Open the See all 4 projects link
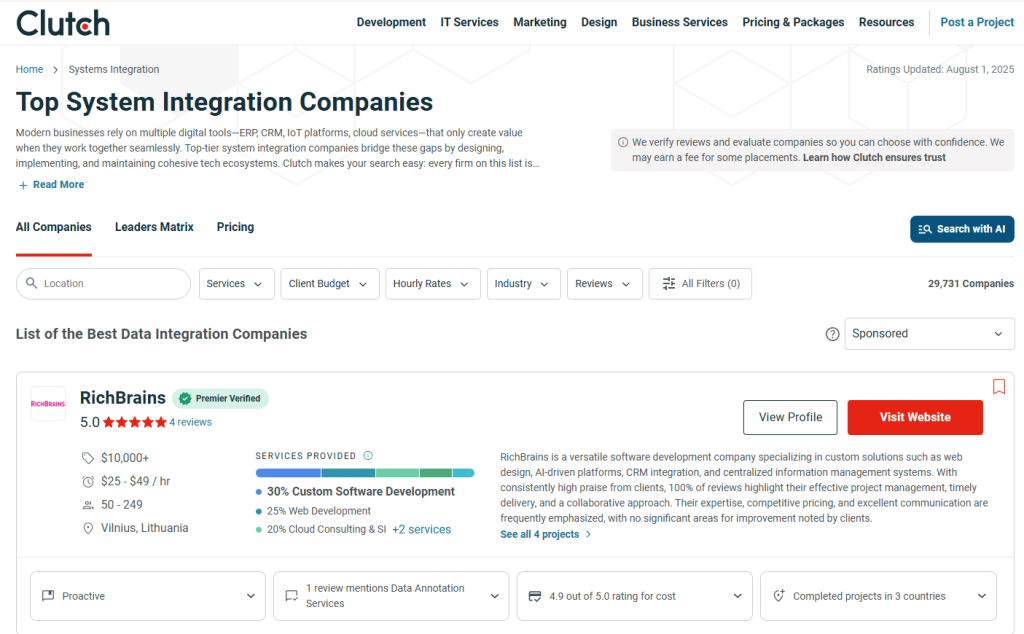The height and width of the screenshot is (634, 1024). (540, 534)
